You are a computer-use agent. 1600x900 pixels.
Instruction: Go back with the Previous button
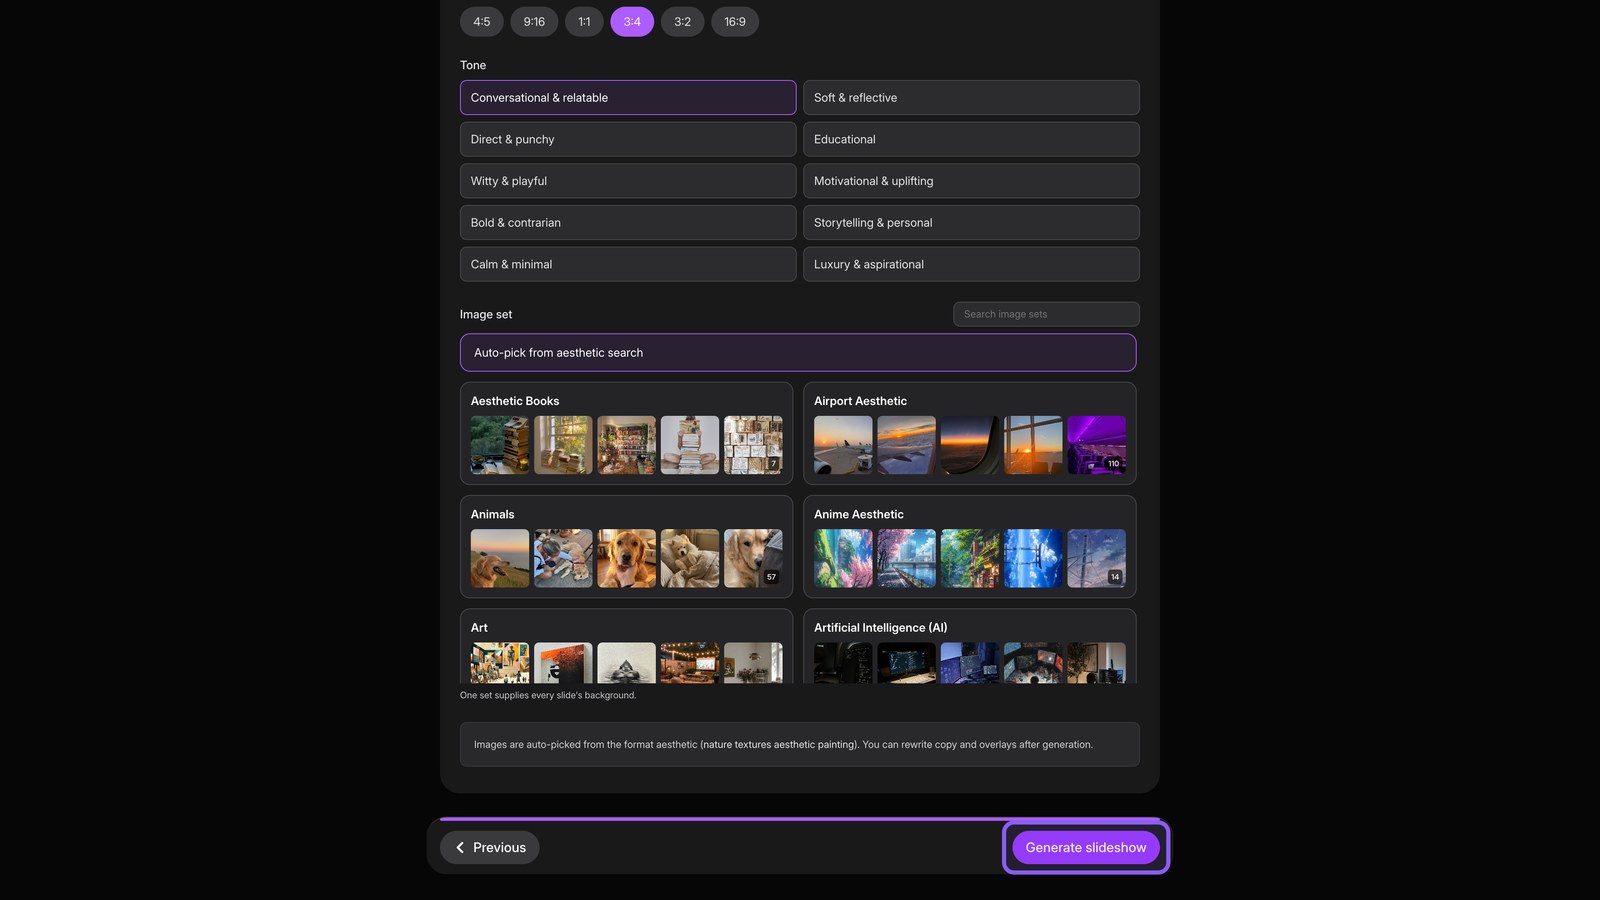click(490, 848)
